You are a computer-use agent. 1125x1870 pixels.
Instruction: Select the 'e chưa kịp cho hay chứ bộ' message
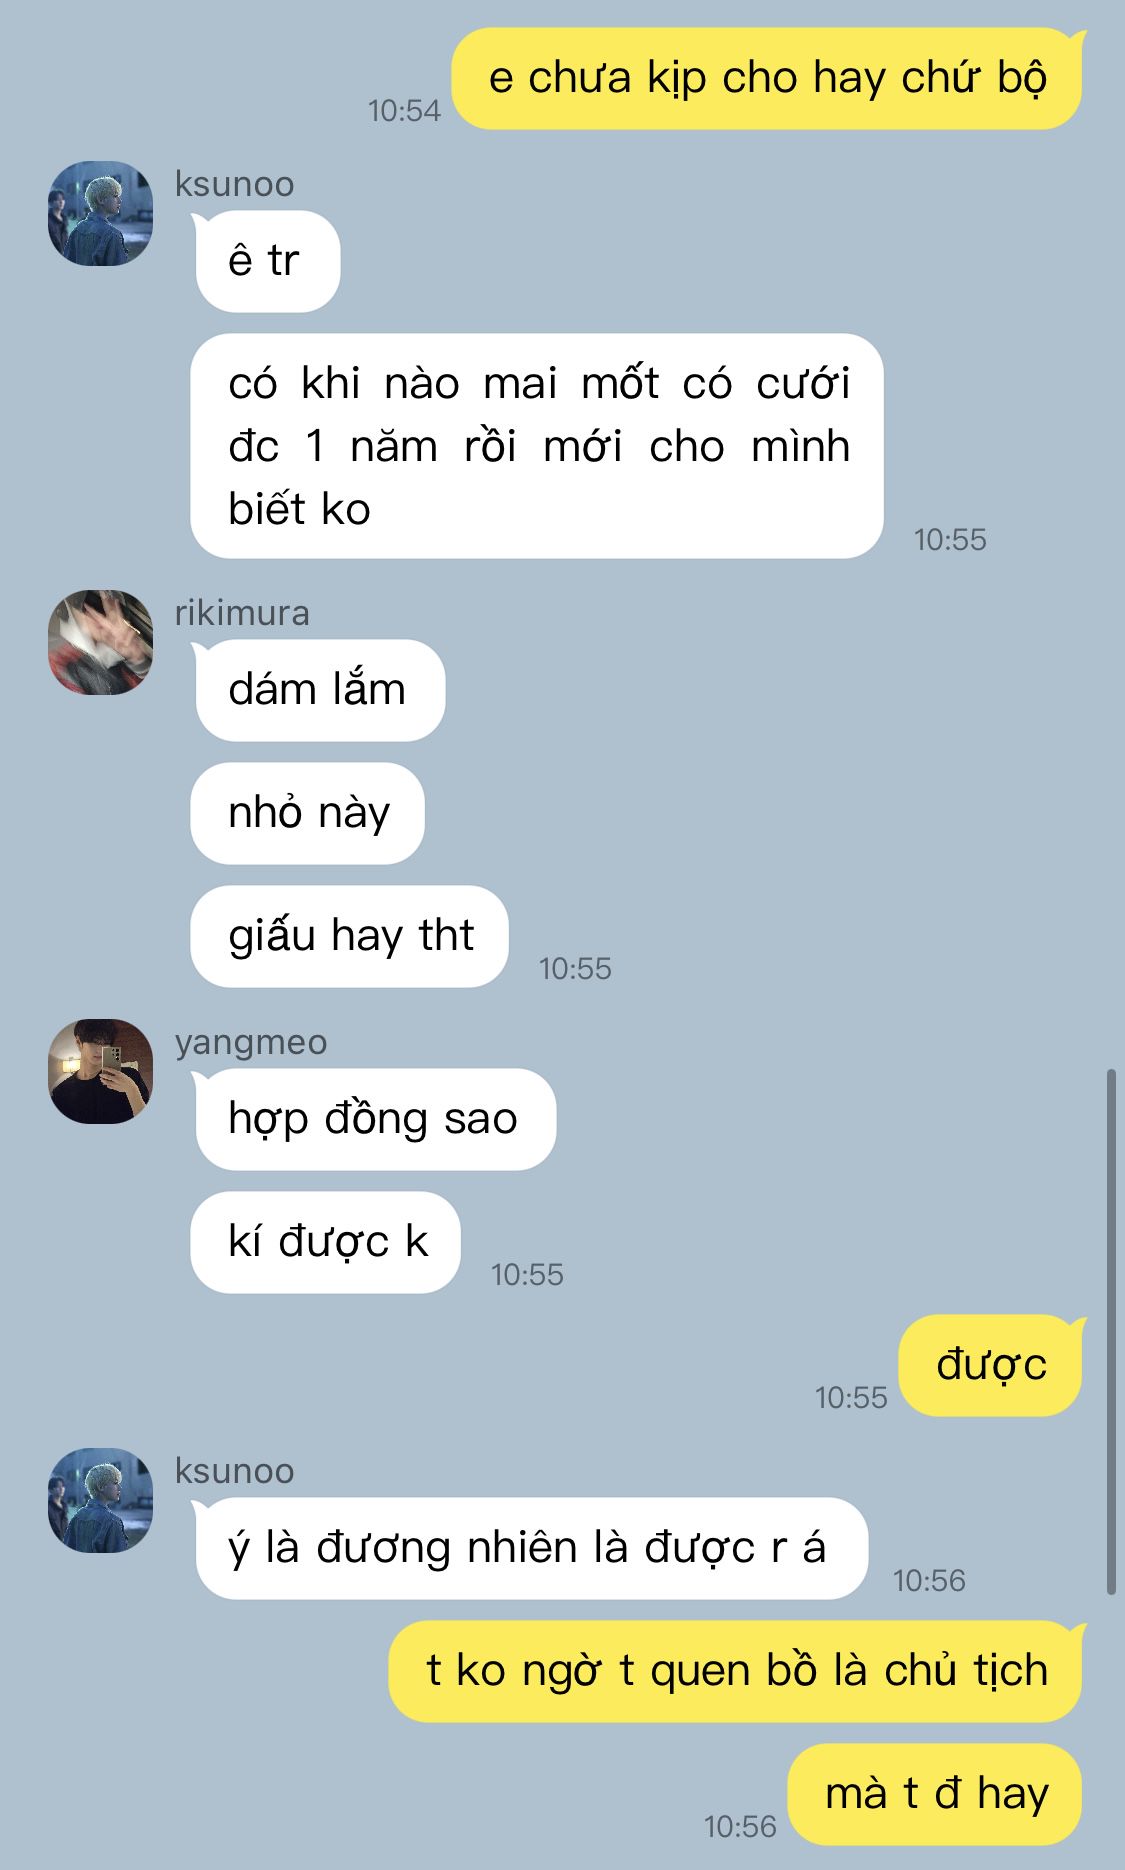coord(767,78)
